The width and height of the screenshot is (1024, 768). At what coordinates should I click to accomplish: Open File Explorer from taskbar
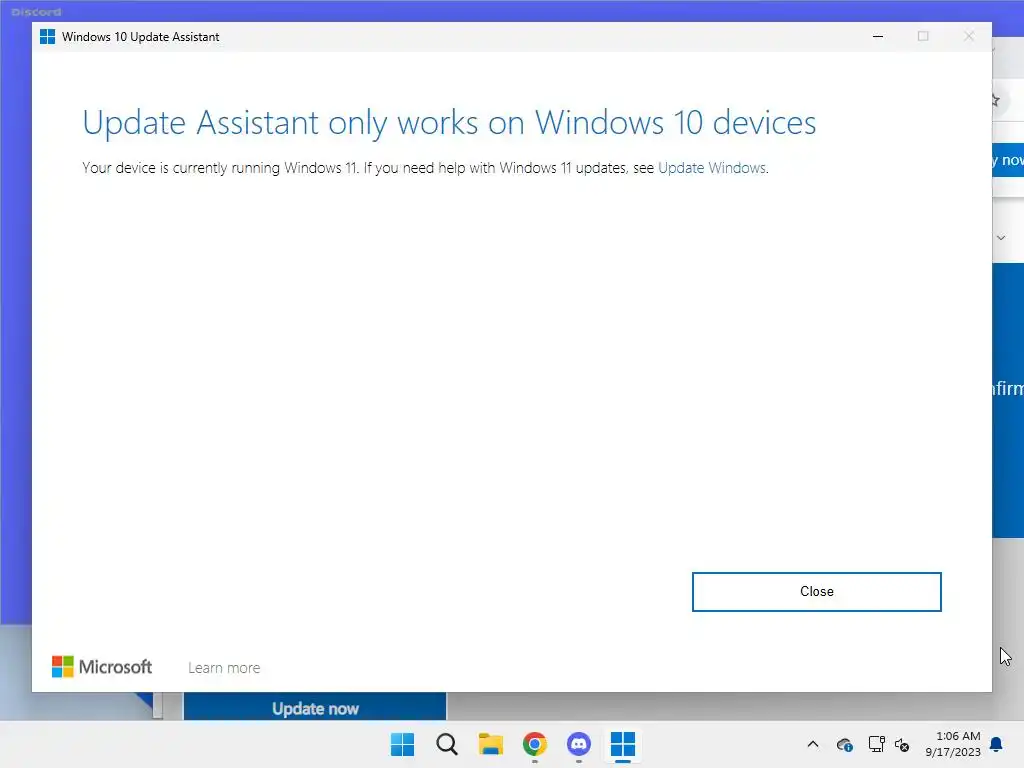[x=490, y=744]
